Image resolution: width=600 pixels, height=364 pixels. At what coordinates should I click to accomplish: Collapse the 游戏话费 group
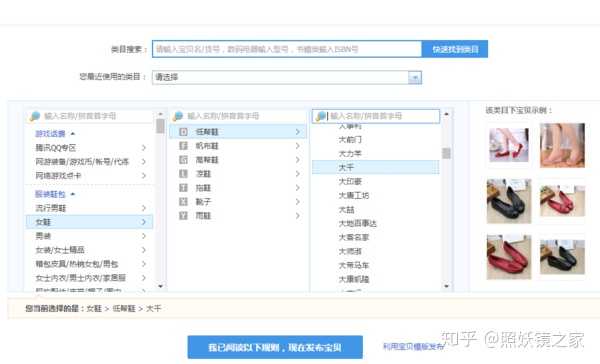pyautogui.click(x=73, y=134)
